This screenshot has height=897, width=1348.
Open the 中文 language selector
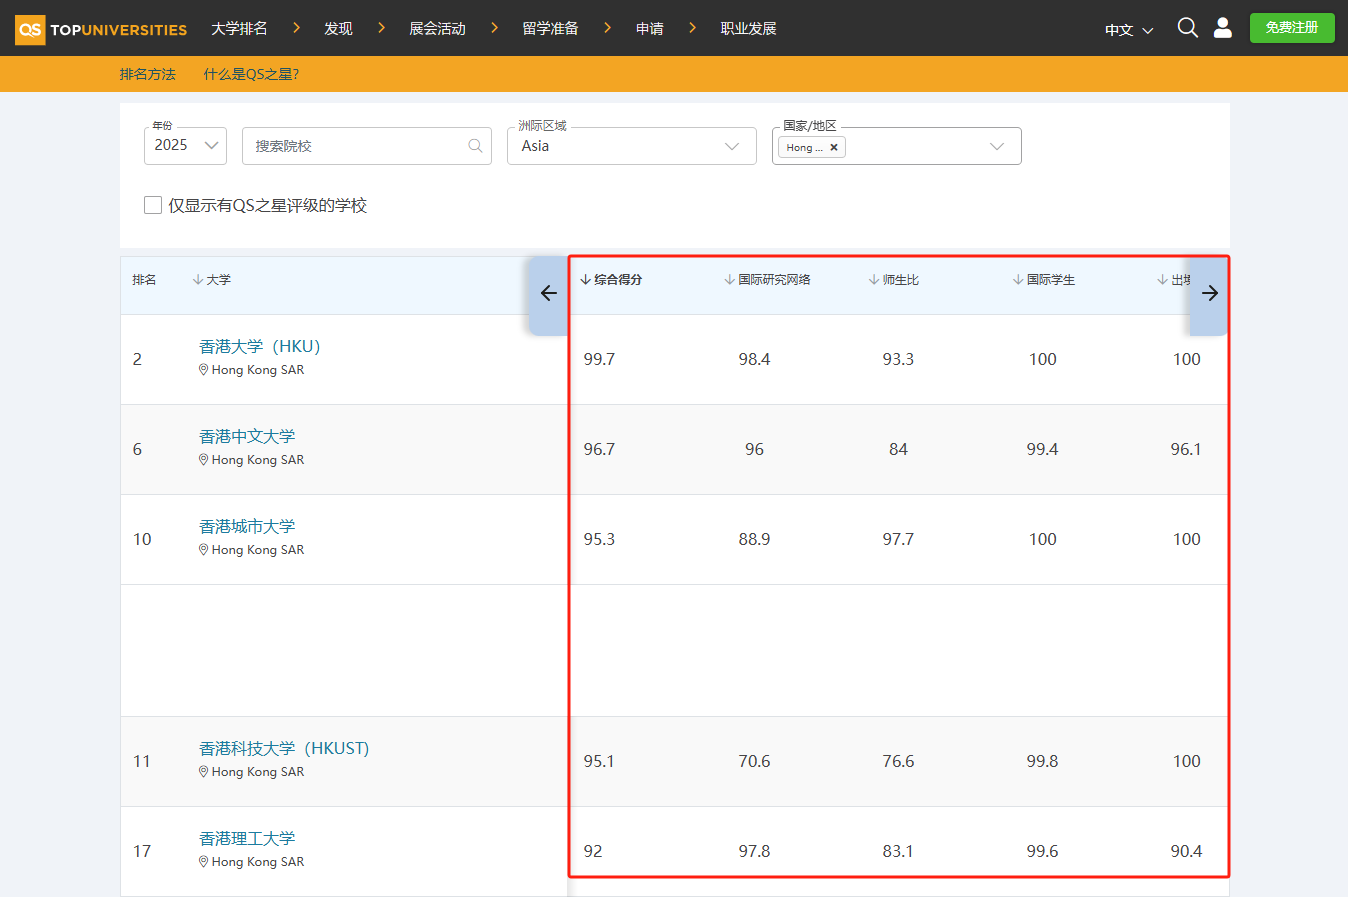(1129, 30)
